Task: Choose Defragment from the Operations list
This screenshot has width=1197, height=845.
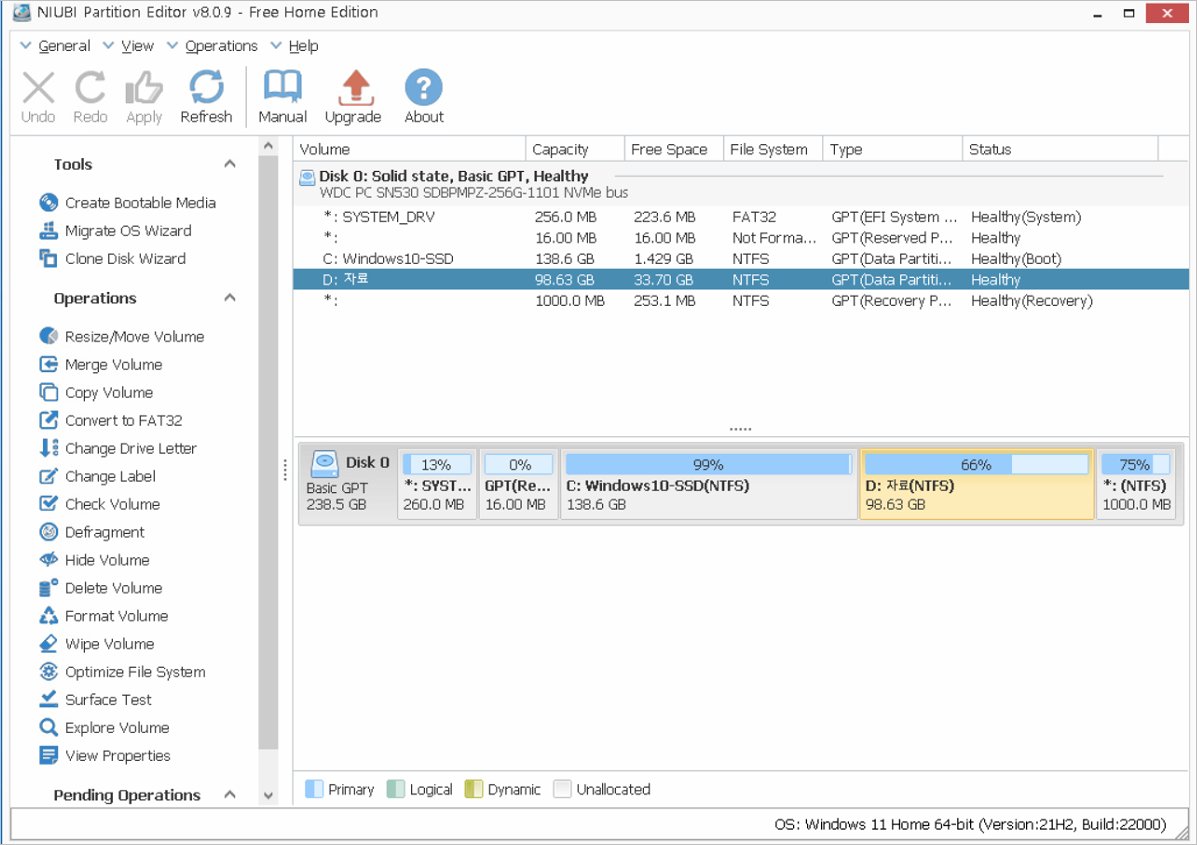Action: pos(104,533)
